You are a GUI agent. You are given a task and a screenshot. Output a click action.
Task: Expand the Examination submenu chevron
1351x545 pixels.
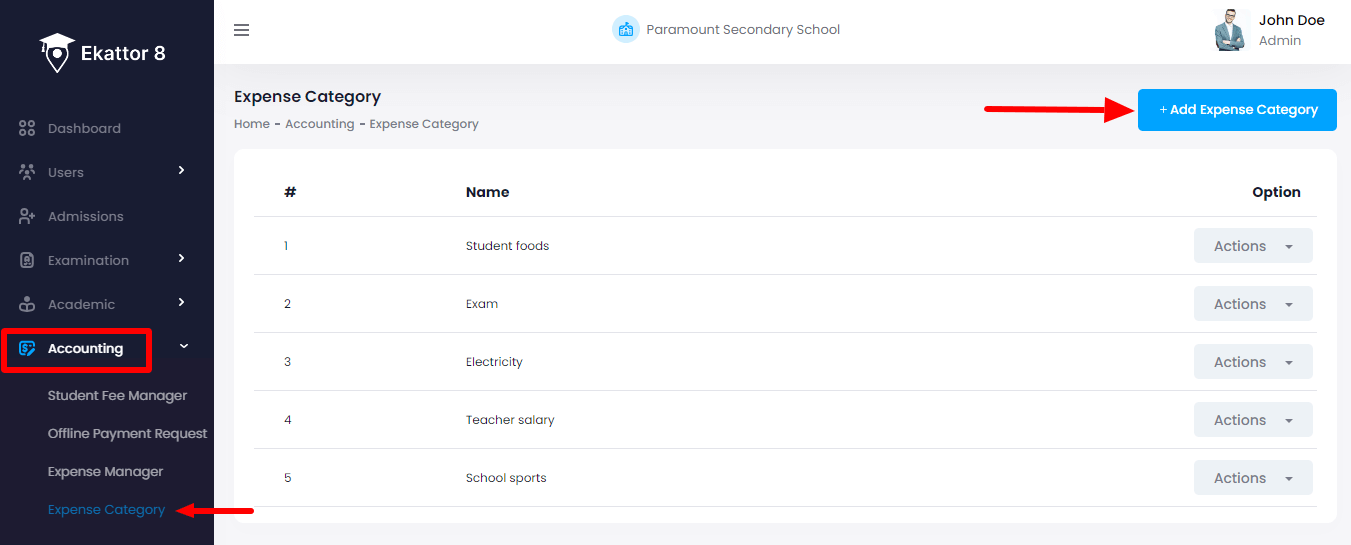coord(181,259)
